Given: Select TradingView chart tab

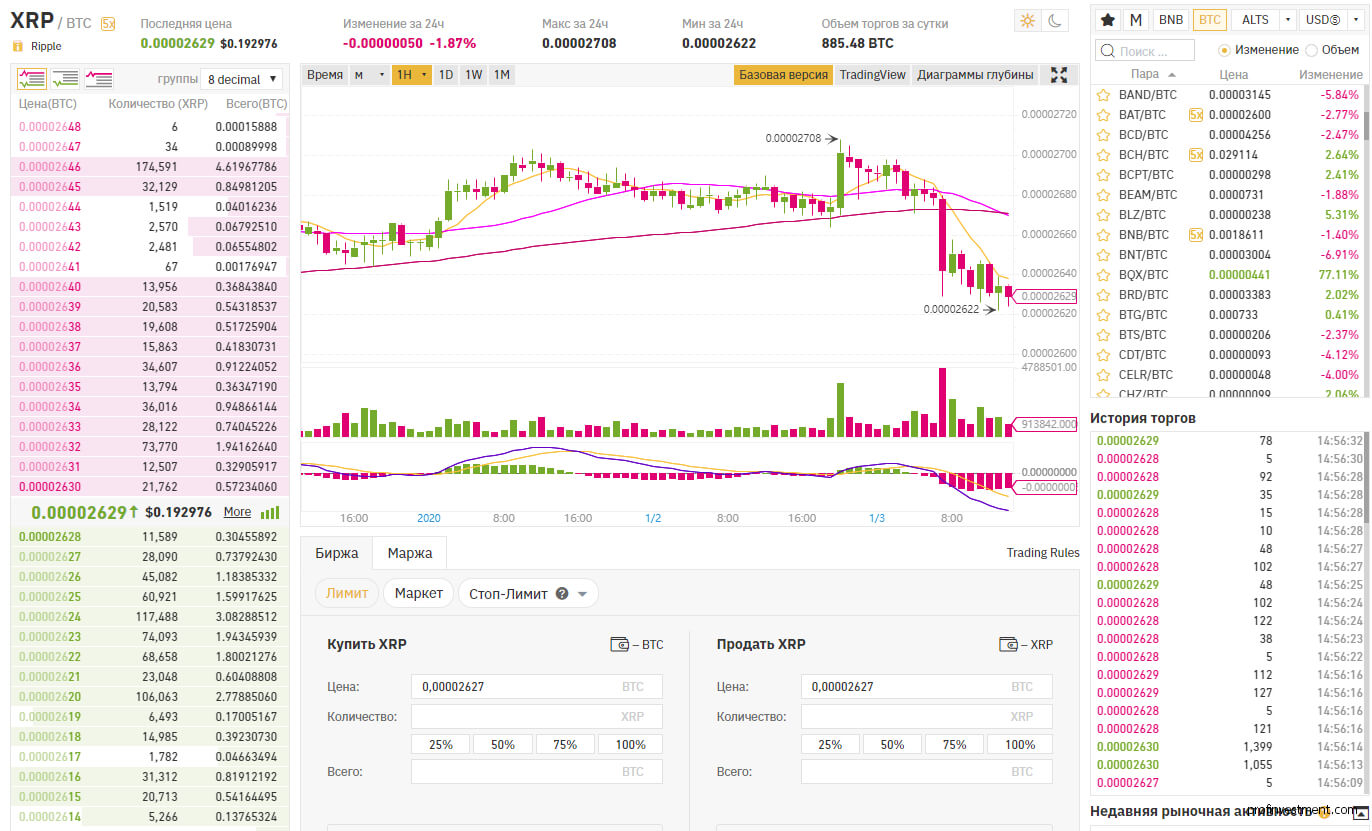Looking at the screenshot, I should point(872,75).
